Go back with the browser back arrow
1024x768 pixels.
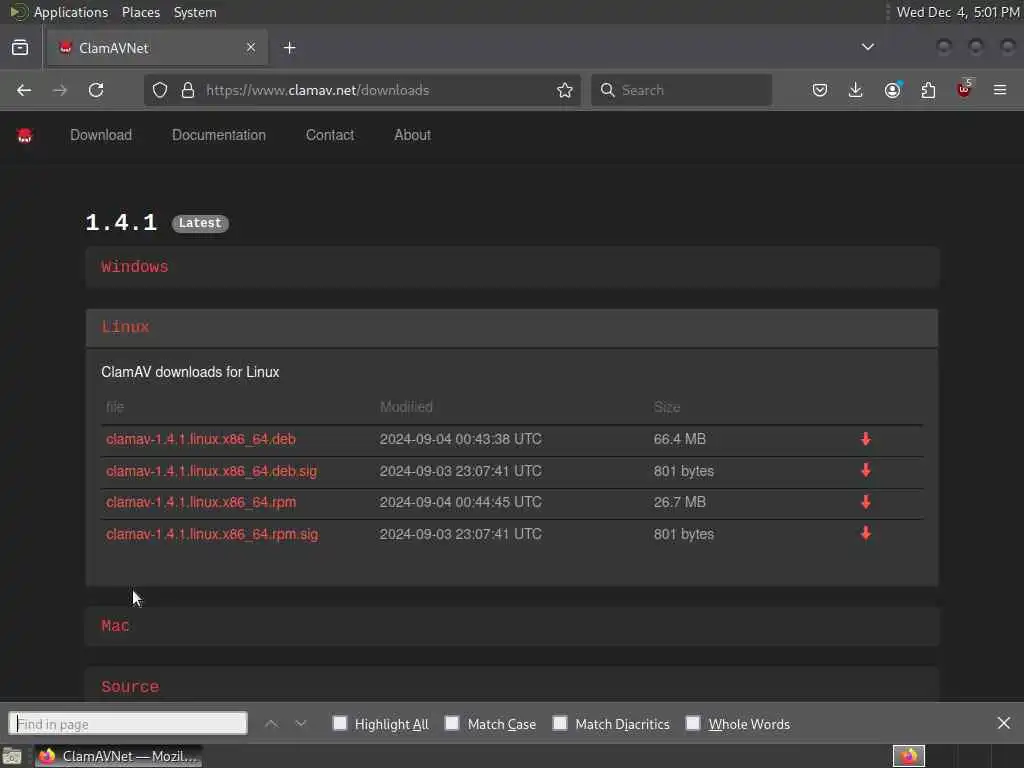pos(24,90)
